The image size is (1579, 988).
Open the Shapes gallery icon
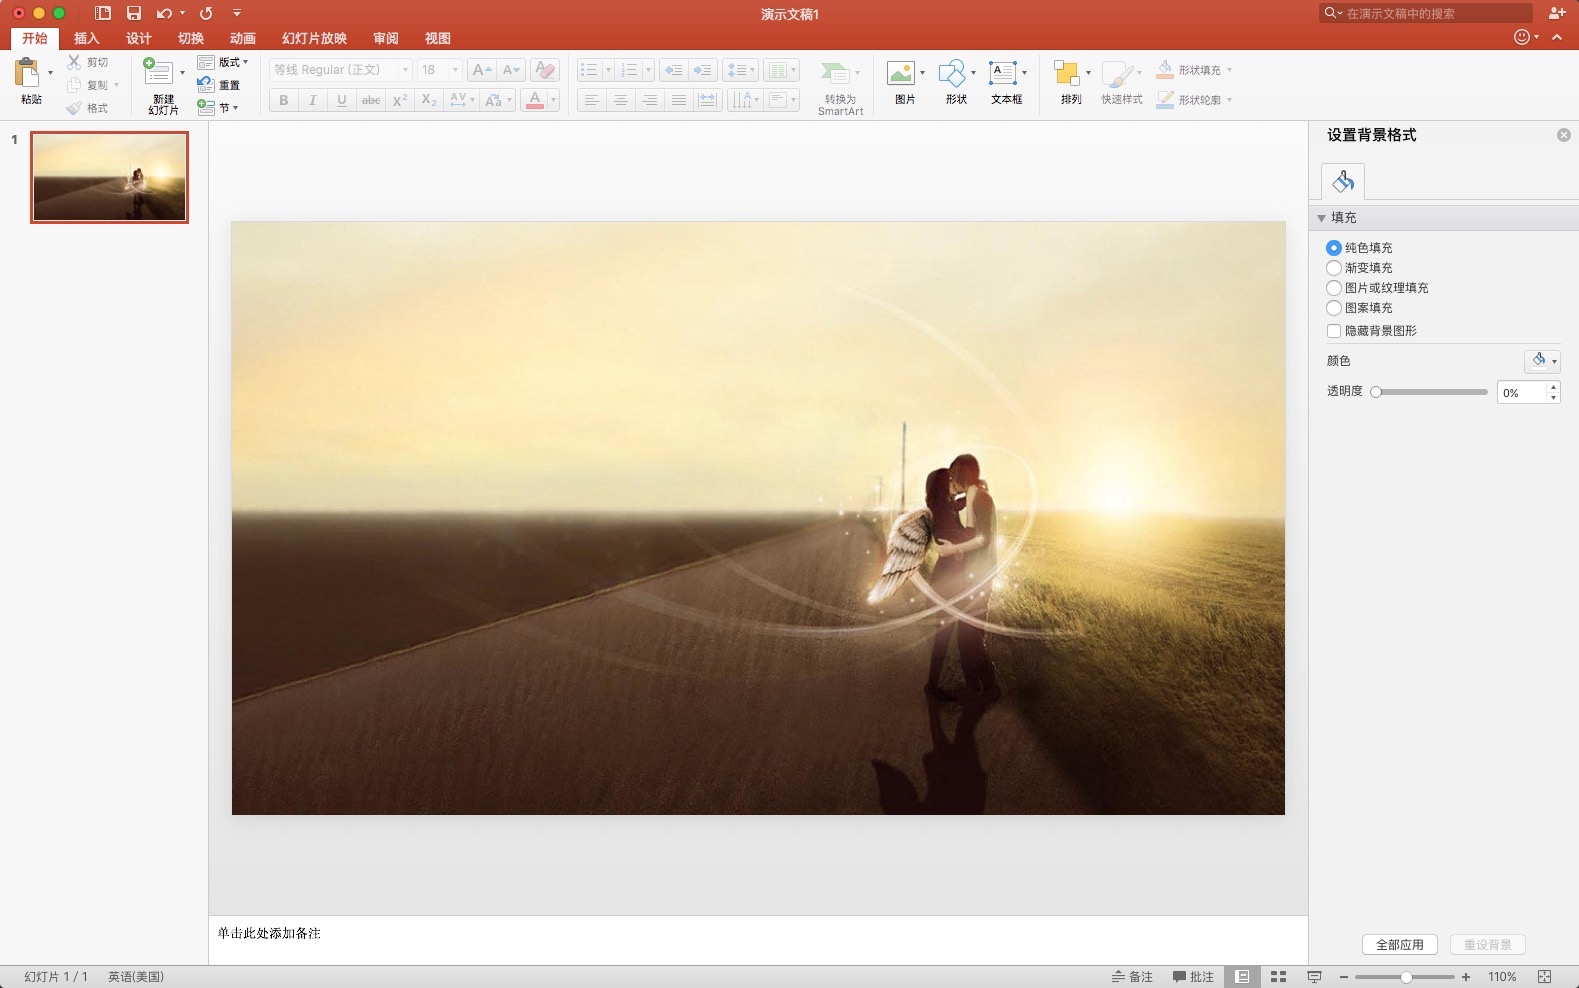tap(953, 73)
